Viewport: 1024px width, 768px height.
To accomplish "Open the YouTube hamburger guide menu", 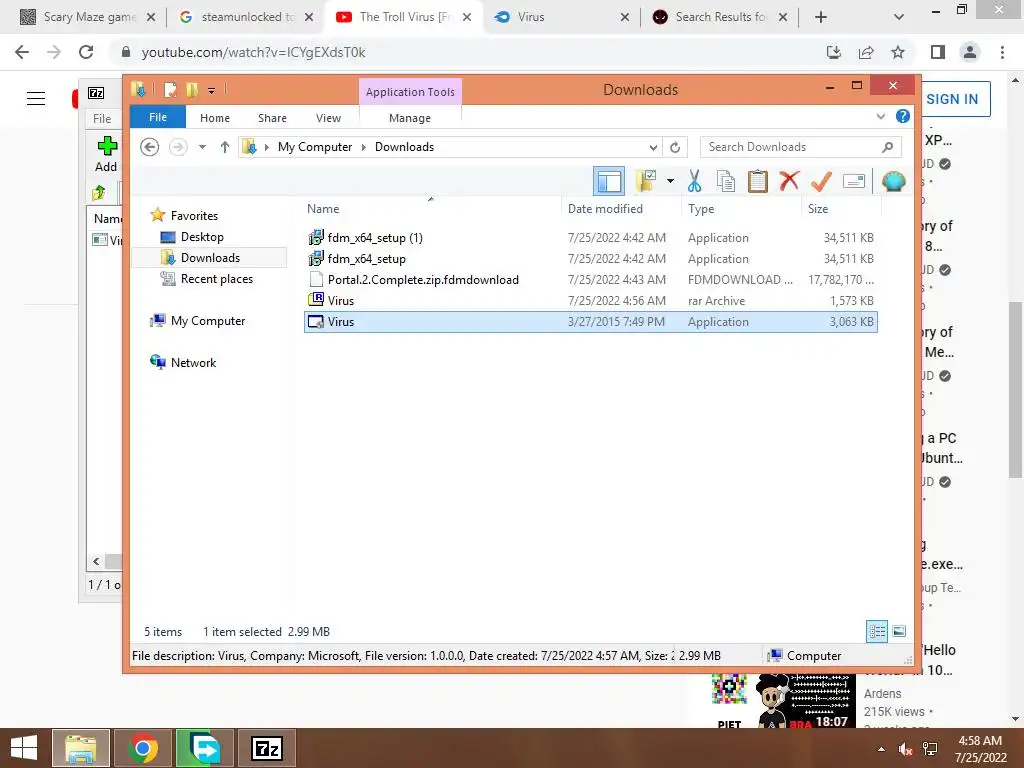I will (x=36, y=99).
